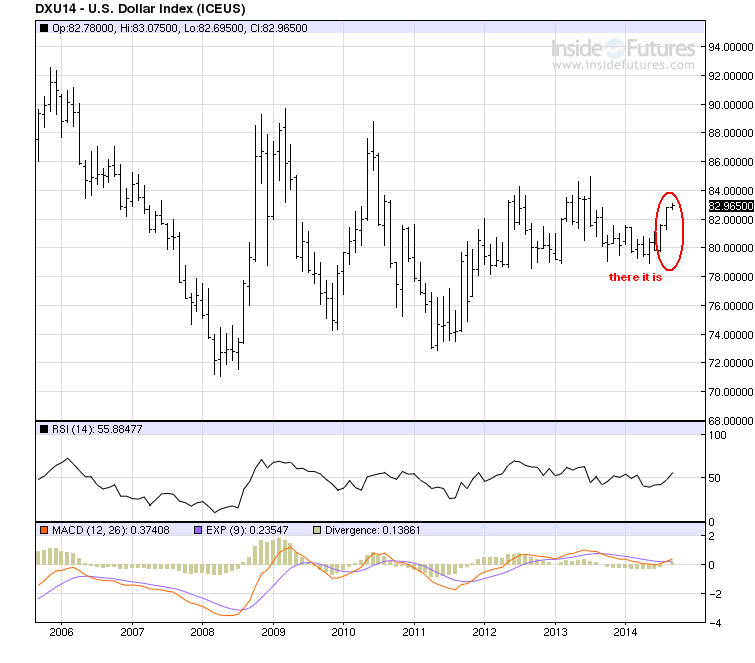Select the 2006 year label on time axis

[x=61, y=632]
